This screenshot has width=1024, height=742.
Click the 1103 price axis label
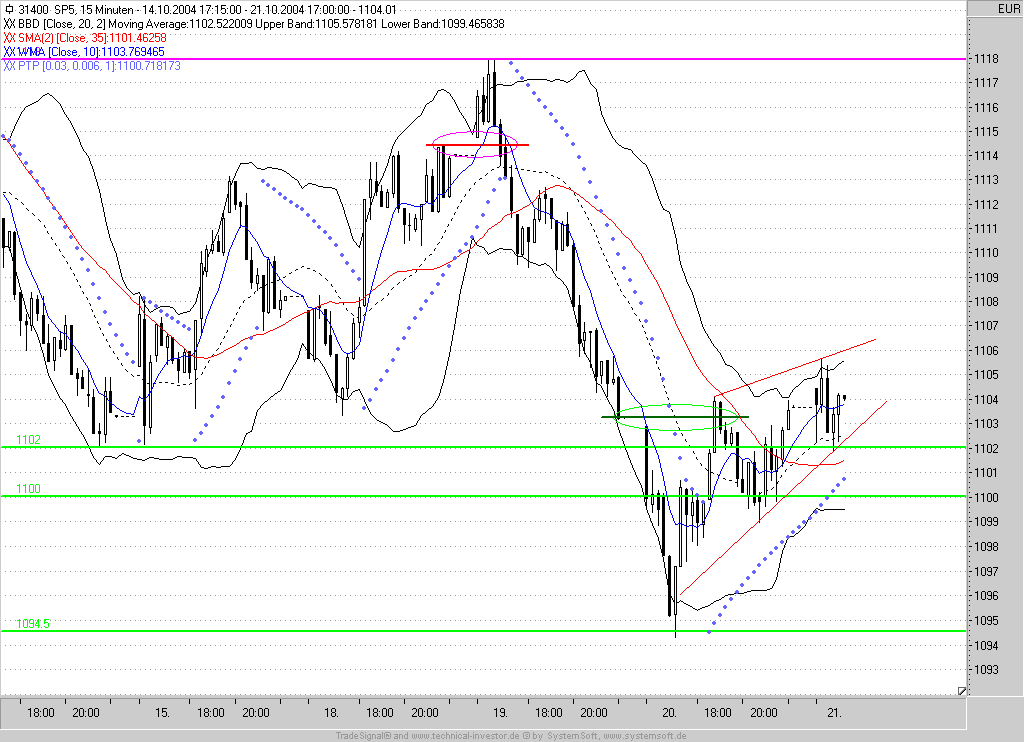(986, 424)
